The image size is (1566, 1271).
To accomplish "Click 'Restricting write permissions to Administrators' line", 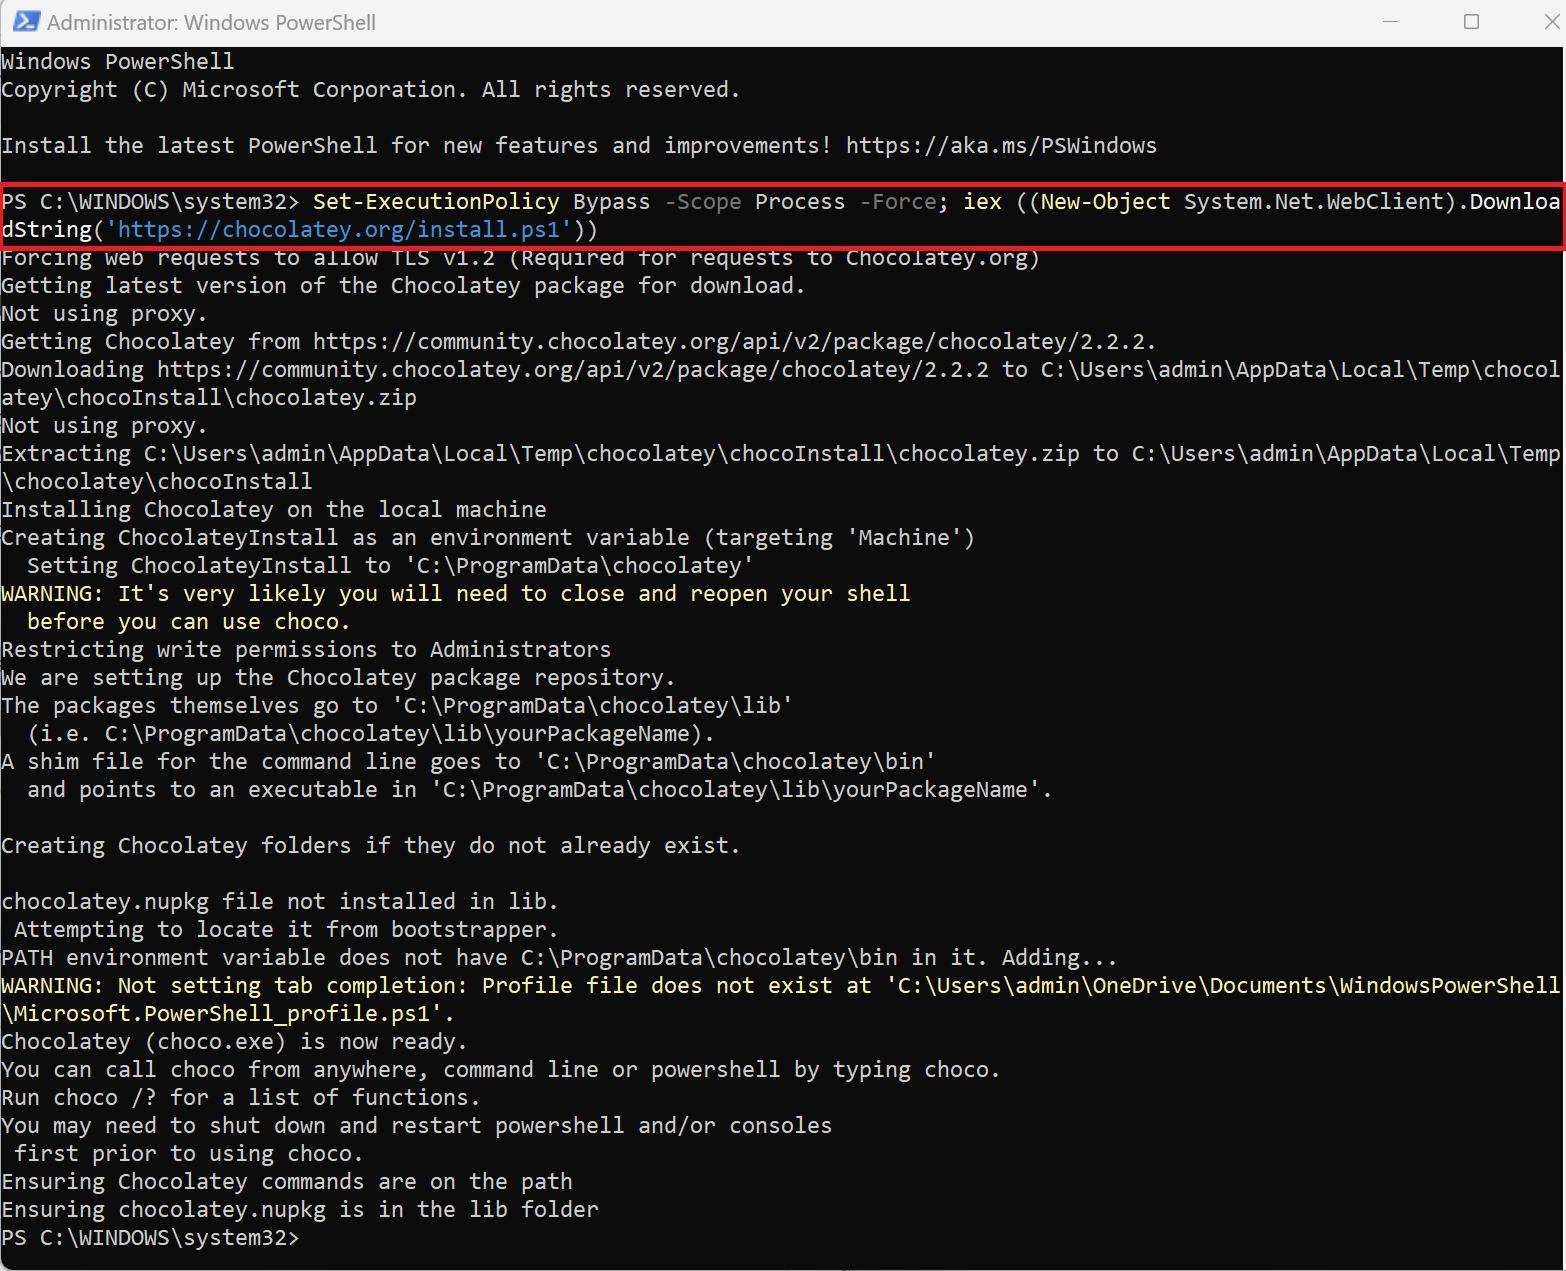I will click(306, 650).
